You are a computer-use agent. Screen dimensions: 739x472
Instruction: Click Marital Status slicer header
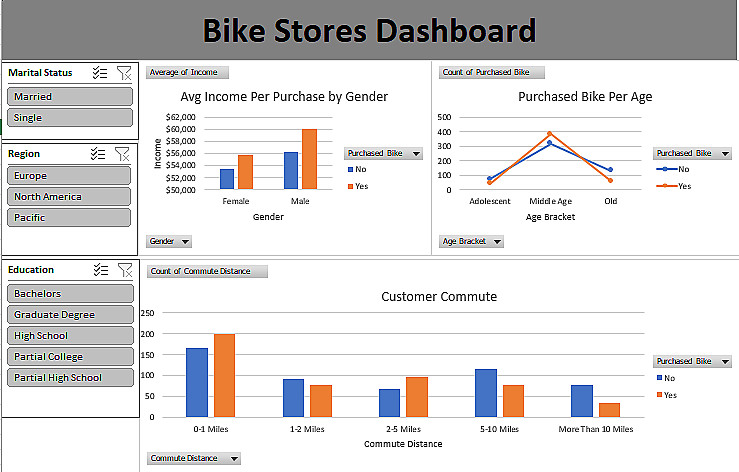pyautogui.click(x=40, y=73)
